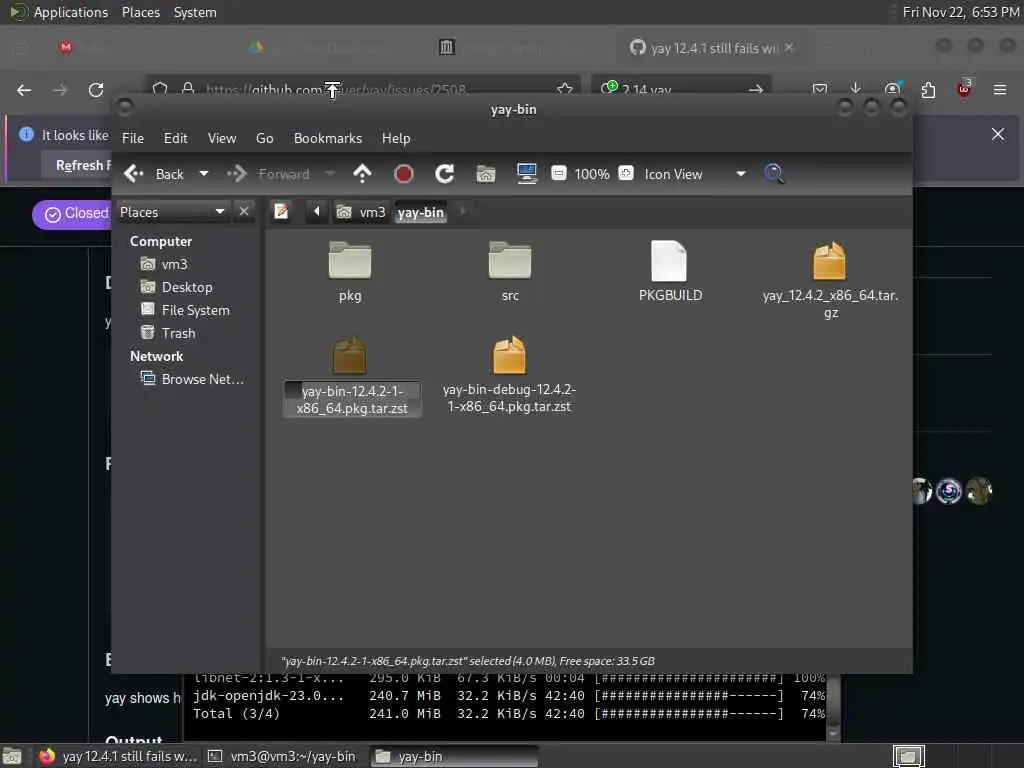Open the file manager search icon
The image size is (1024, 768).
coord(775,174)
